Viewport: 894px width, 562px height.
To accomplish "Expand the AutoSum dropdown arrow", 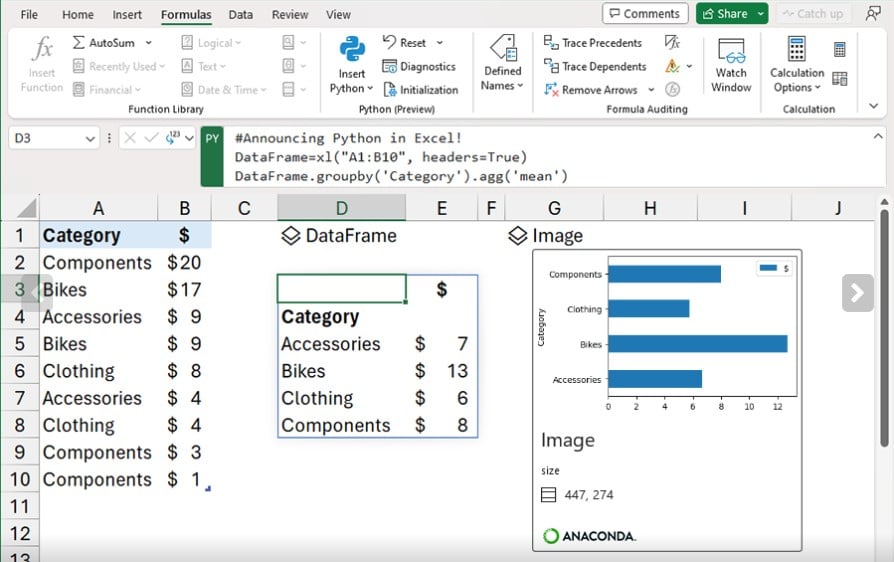I will pos(149,43).
